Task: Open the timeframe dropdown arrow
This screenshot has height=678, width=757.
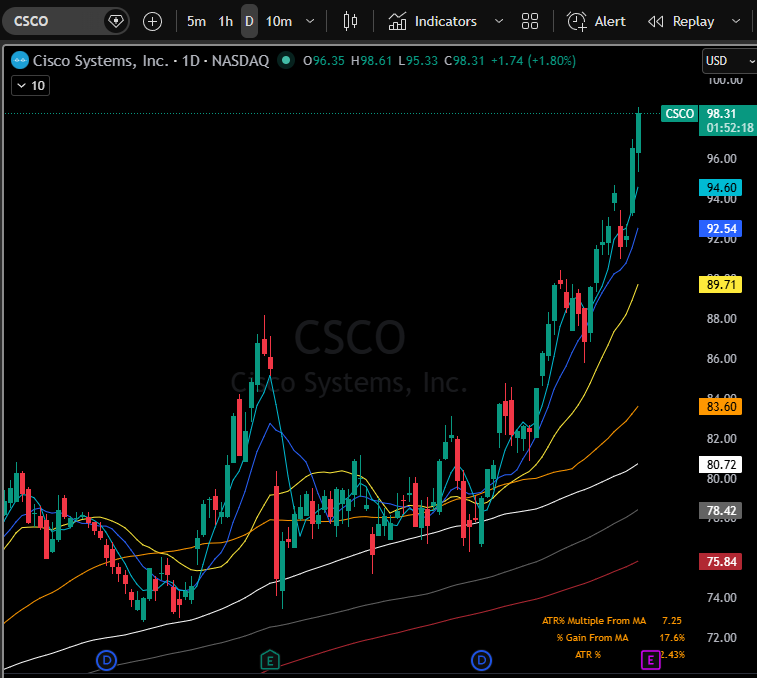Action: click(310, 21)
